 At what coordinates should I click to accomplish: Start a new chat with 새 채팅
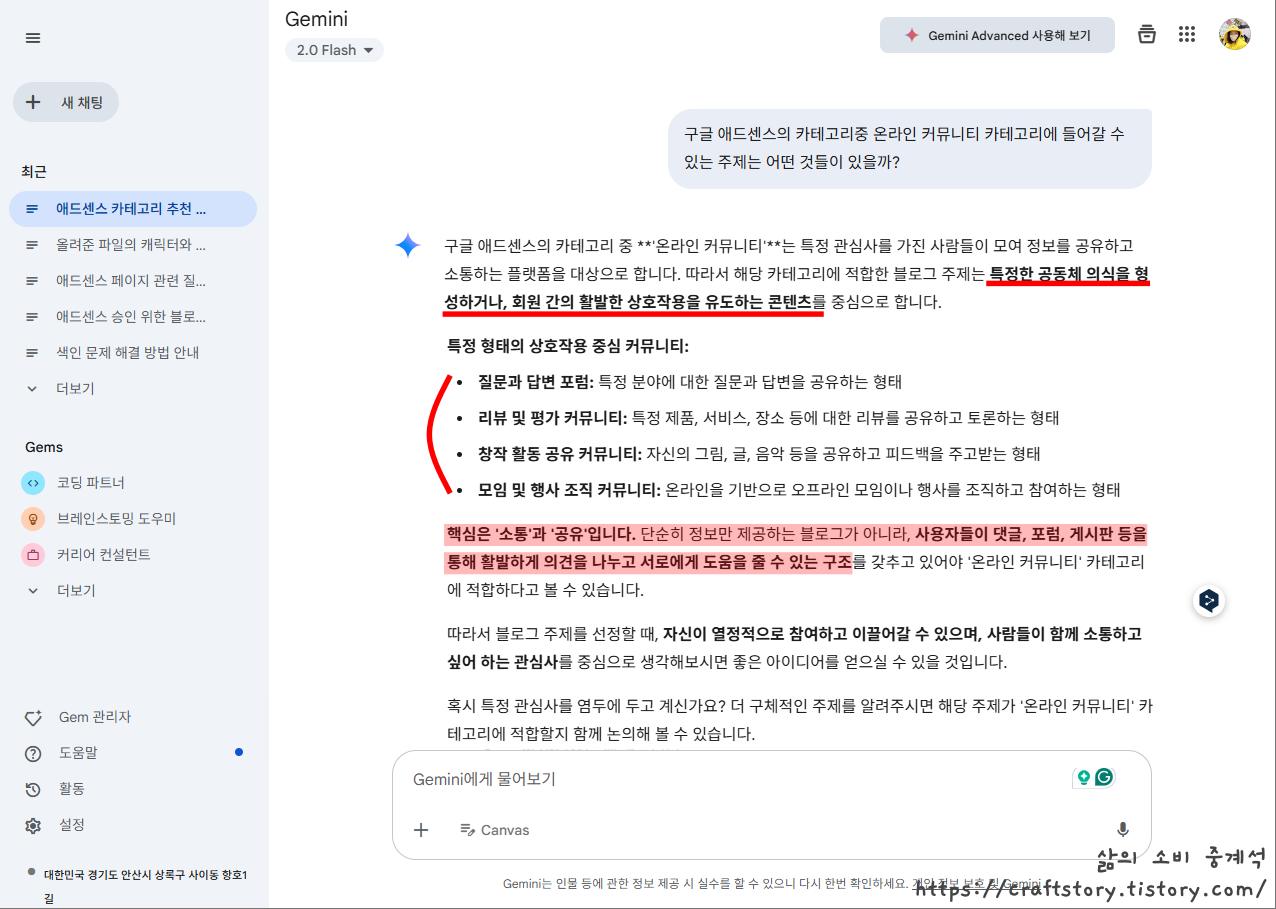(x=66, y=102)
